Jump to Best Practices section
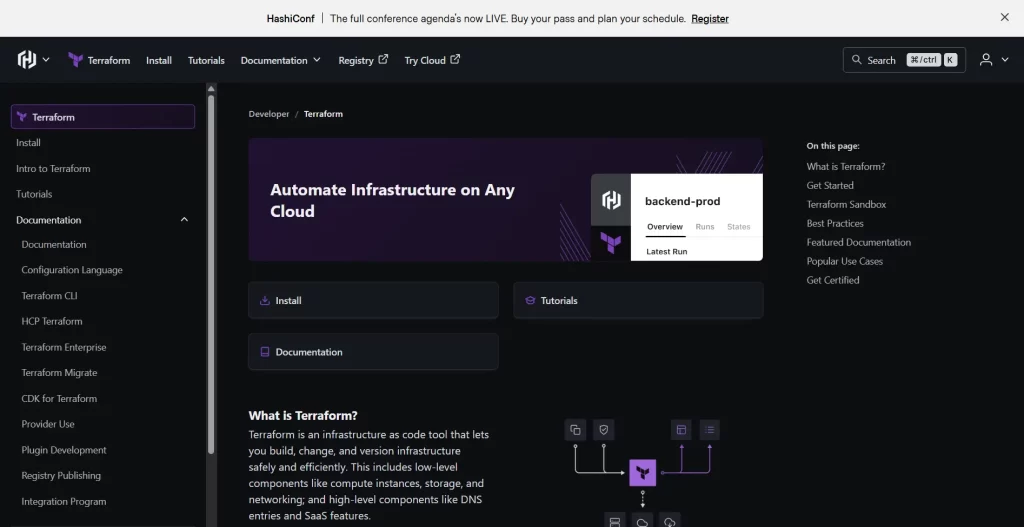Screen dimensions: 1024x527 835,223
